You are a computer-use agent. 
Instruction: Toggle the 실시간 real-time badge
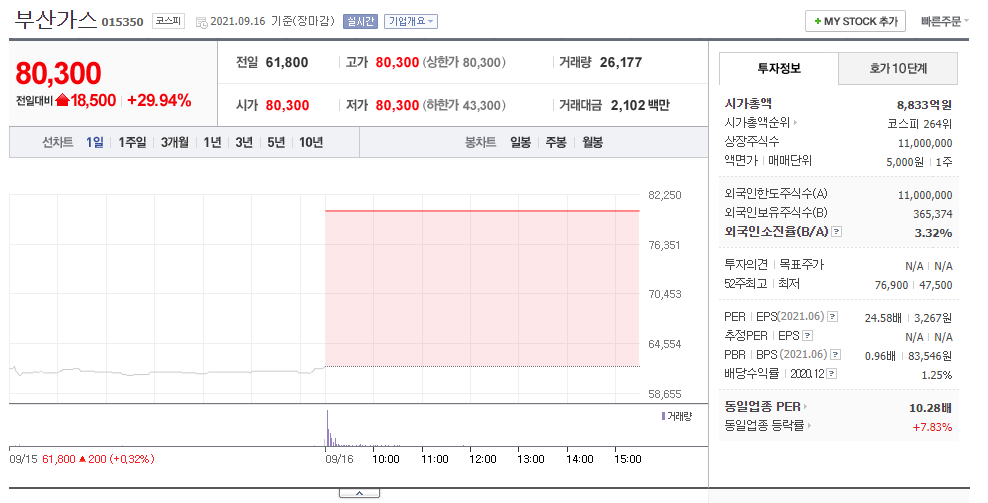(360, 21)
